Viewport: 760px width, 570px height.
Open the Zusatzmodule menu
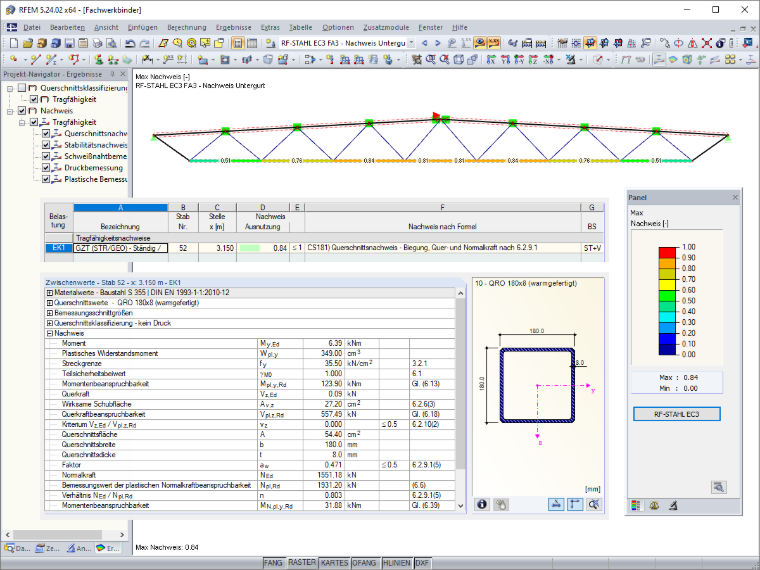[386, 28]
